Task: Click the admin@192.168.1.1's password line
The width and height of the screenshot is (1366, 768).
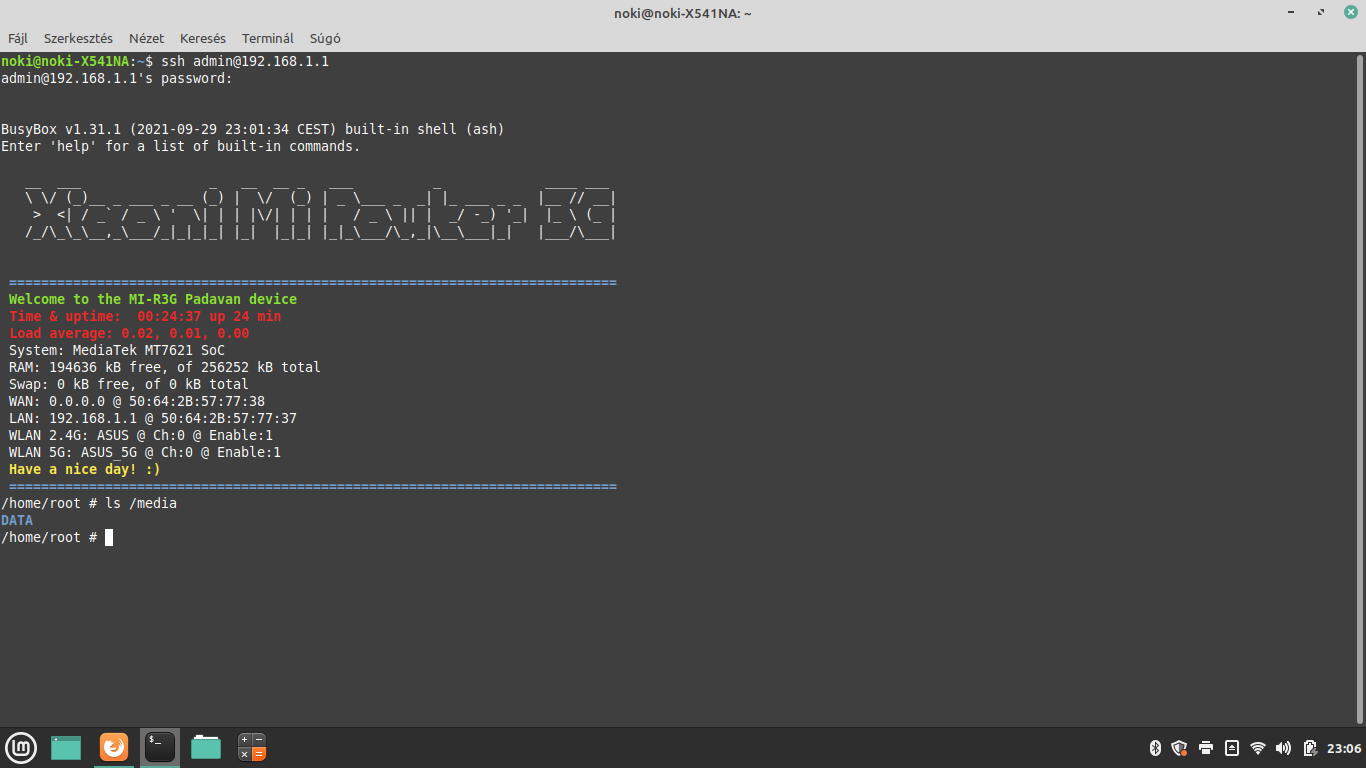Action: pyautogui.click(x=117, y=78)
